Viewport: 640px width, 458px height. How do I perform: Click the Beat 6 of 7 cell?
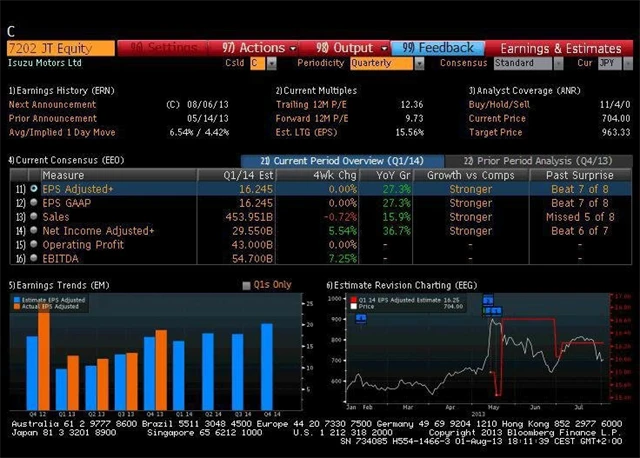pos(580,231)
